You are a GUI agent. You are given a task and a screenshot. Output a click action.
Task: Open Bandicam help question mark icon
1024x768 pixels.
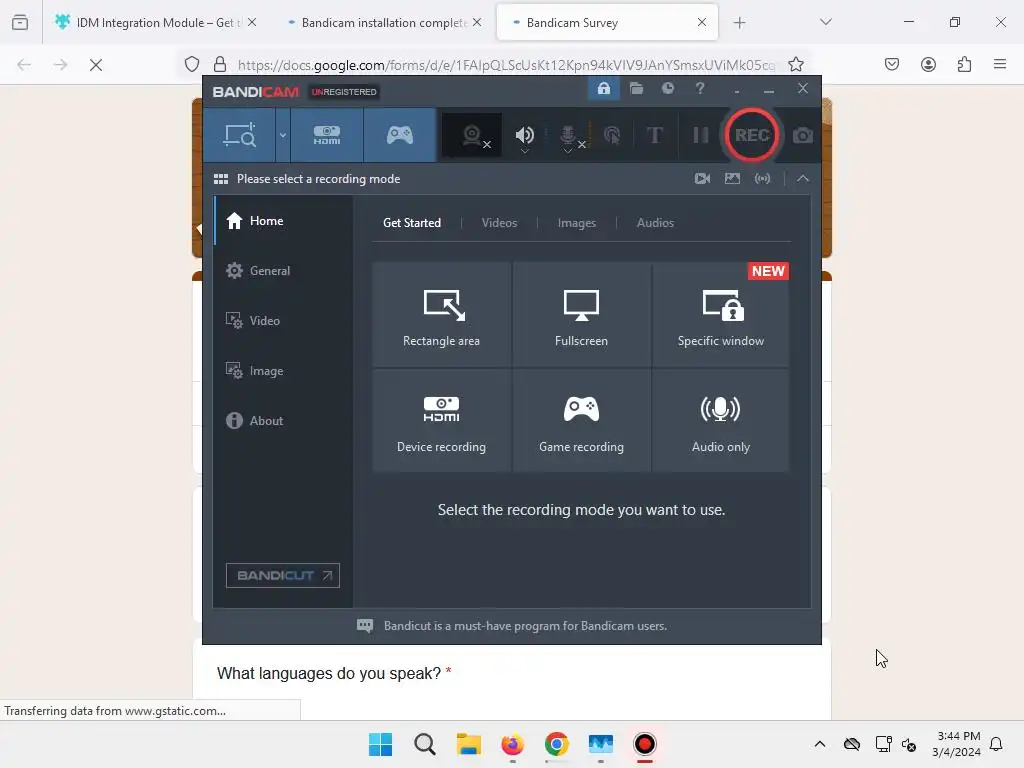pos(699,88)
